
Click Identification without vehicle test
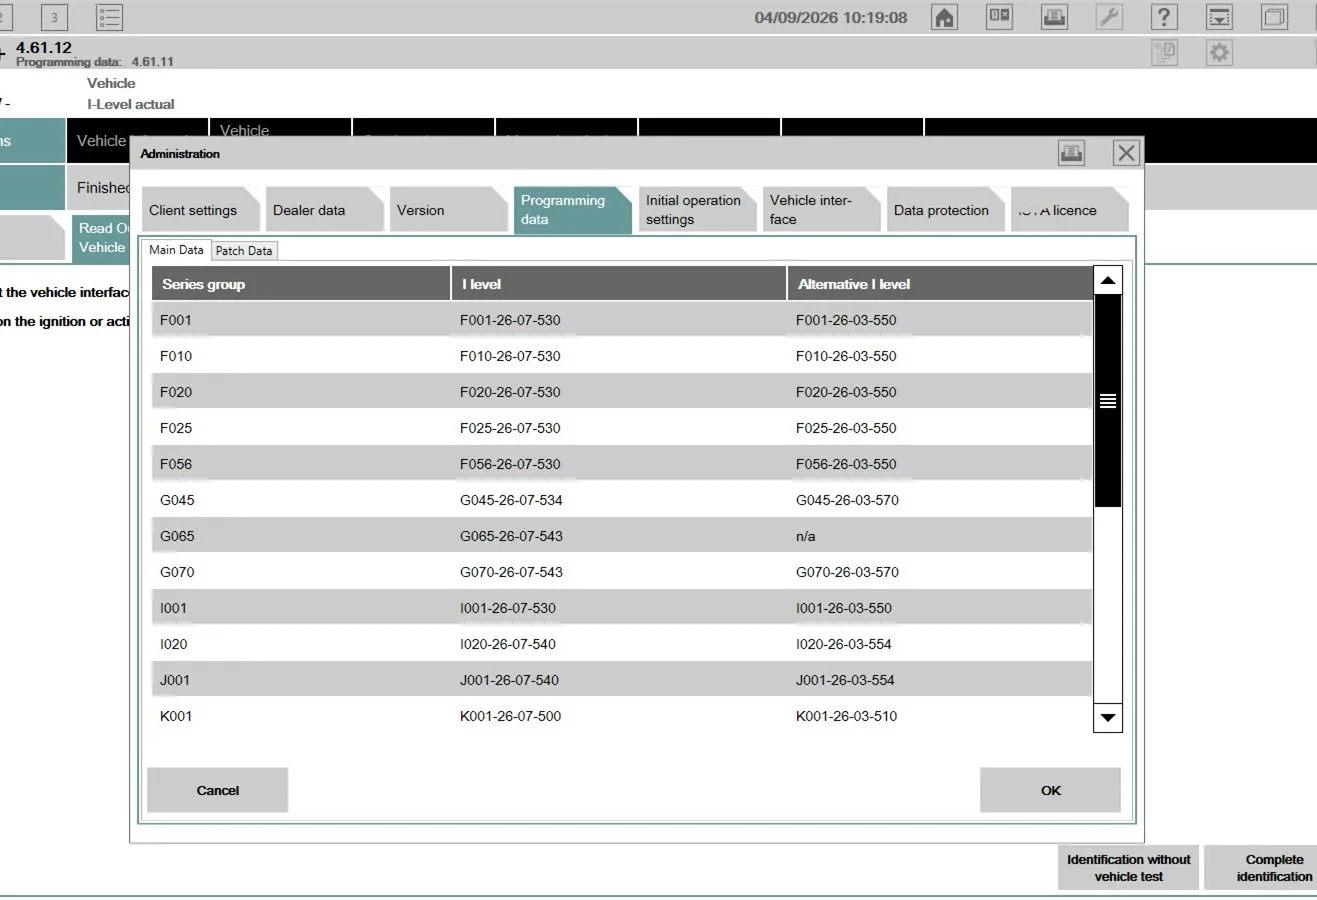(1128, 868)
